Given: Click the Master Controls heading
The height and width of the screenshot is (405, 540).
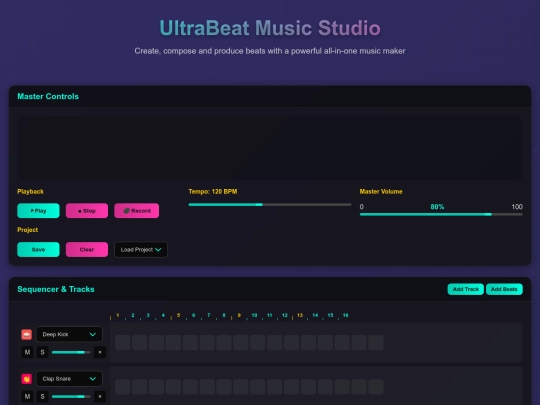Looking at the screenshot, I should pyautogui.click(x=48, y=96).
